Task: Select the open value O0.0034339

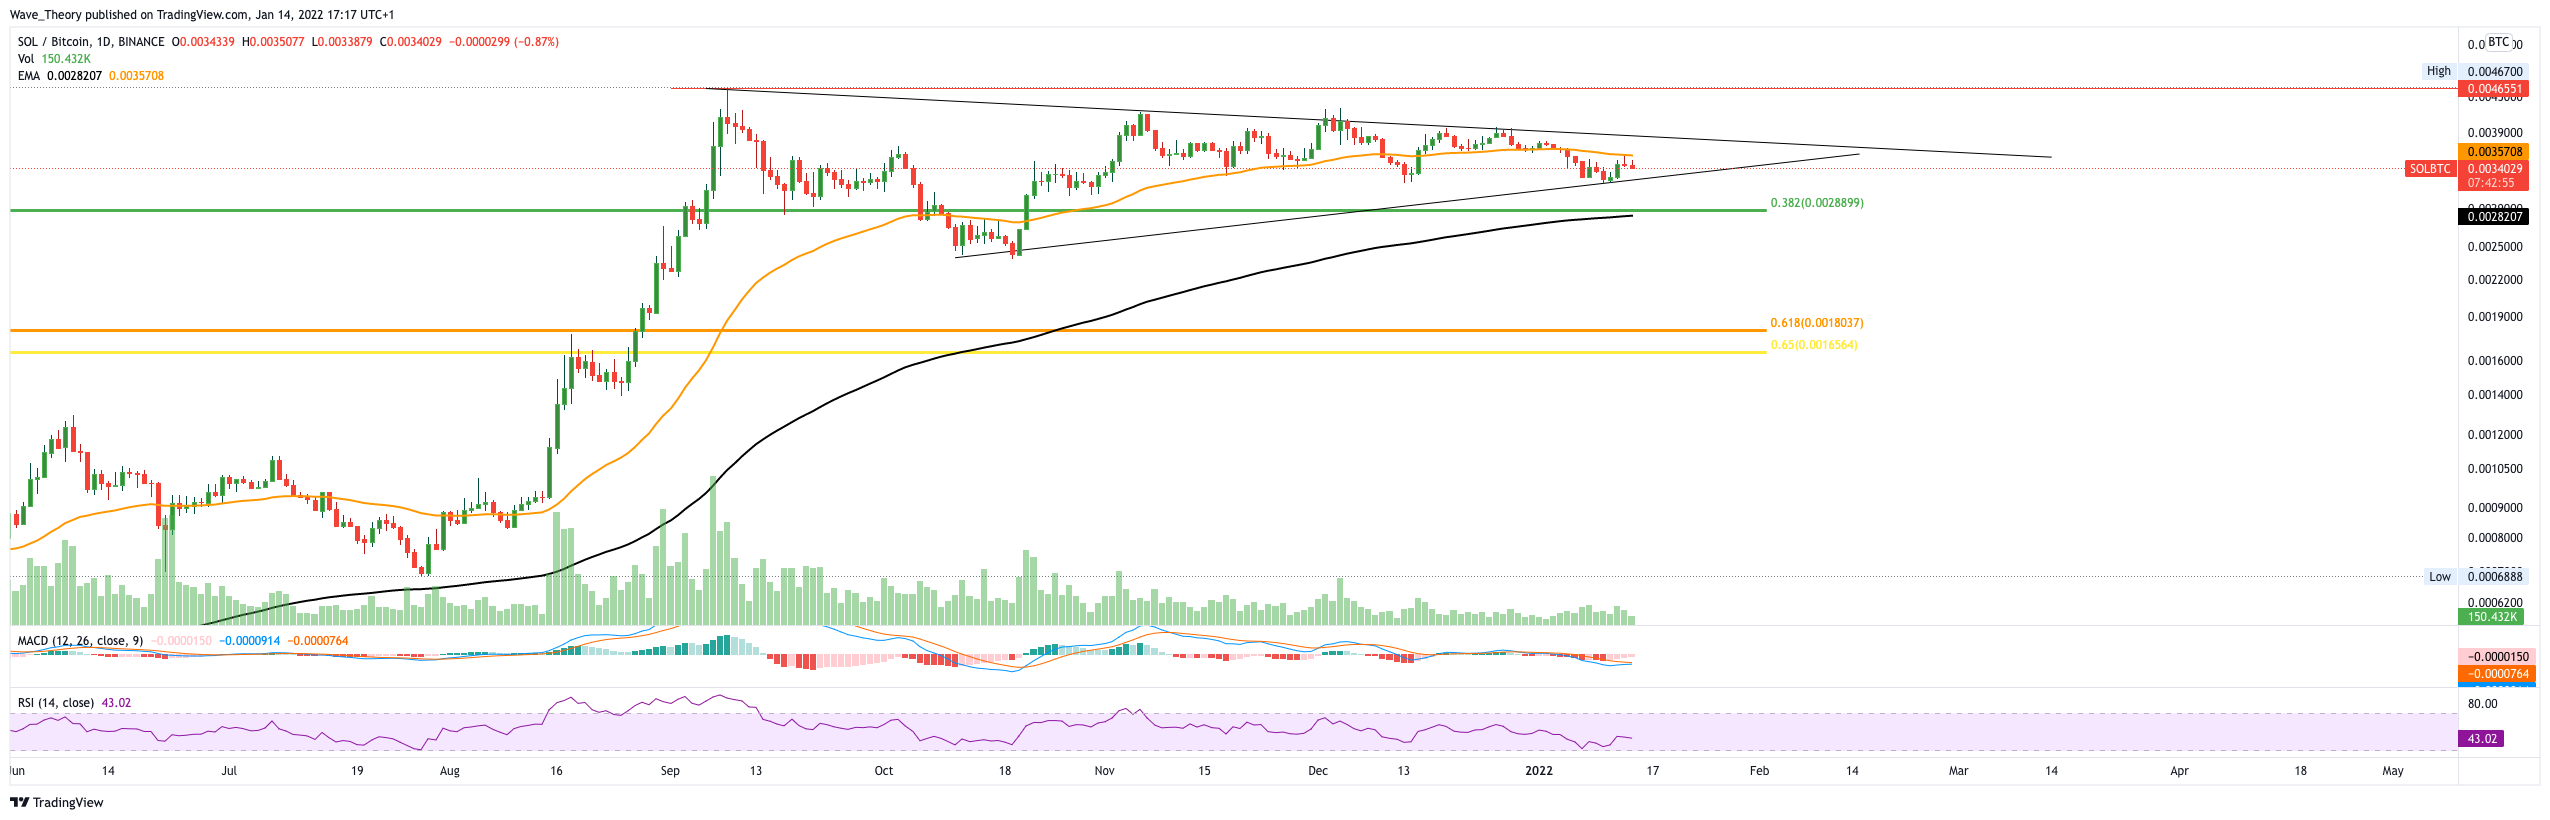Action: pos(203,42)
